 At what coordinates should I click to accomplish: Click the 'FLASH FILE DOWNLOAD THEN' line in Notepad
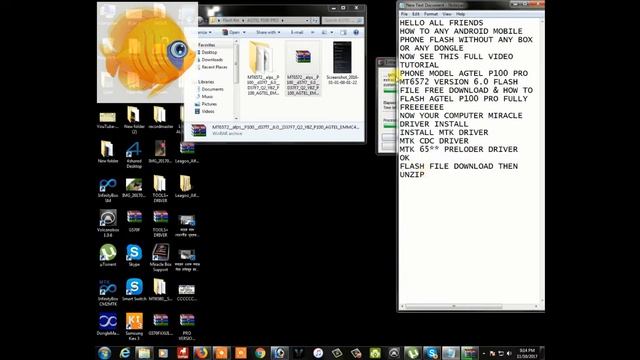click(x=459, y=166)
